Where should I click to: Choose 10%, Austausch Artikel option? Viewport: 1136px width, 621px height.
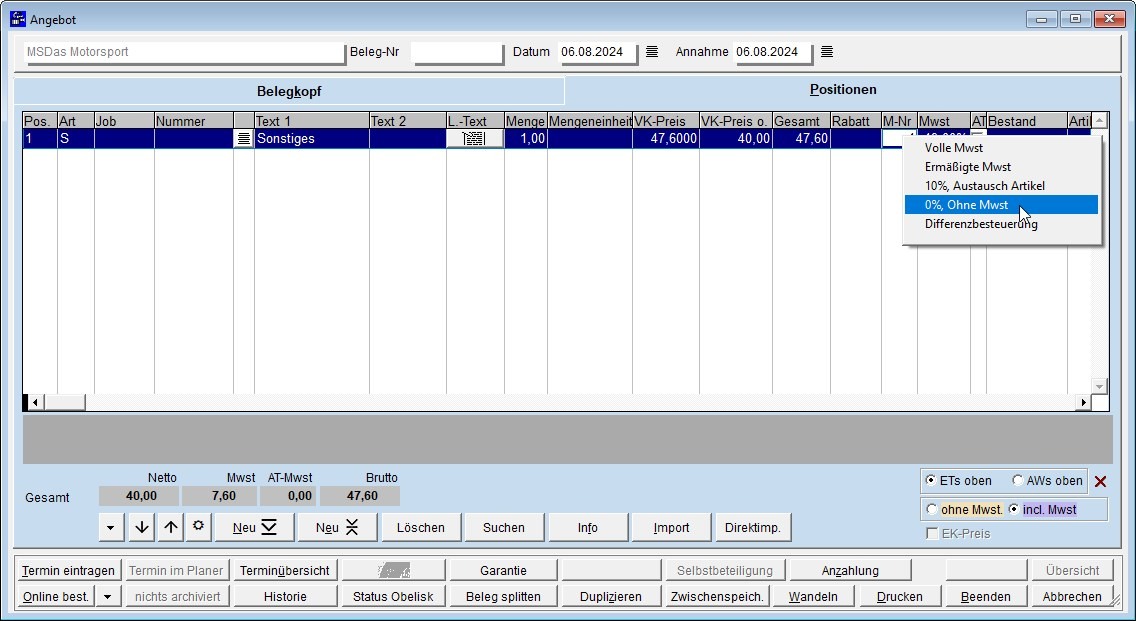click(x=1001, y=186)
